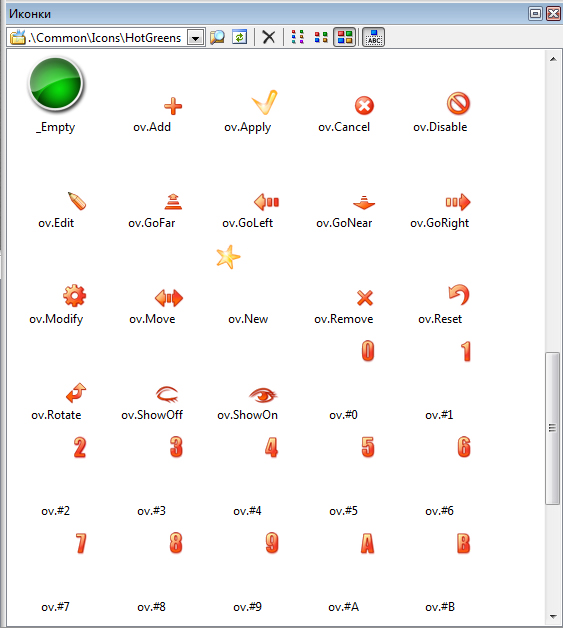The height and width of the screenshot is (629, 563).
Task: Toggle the ABC icon labels button
Action: point(374,37)
